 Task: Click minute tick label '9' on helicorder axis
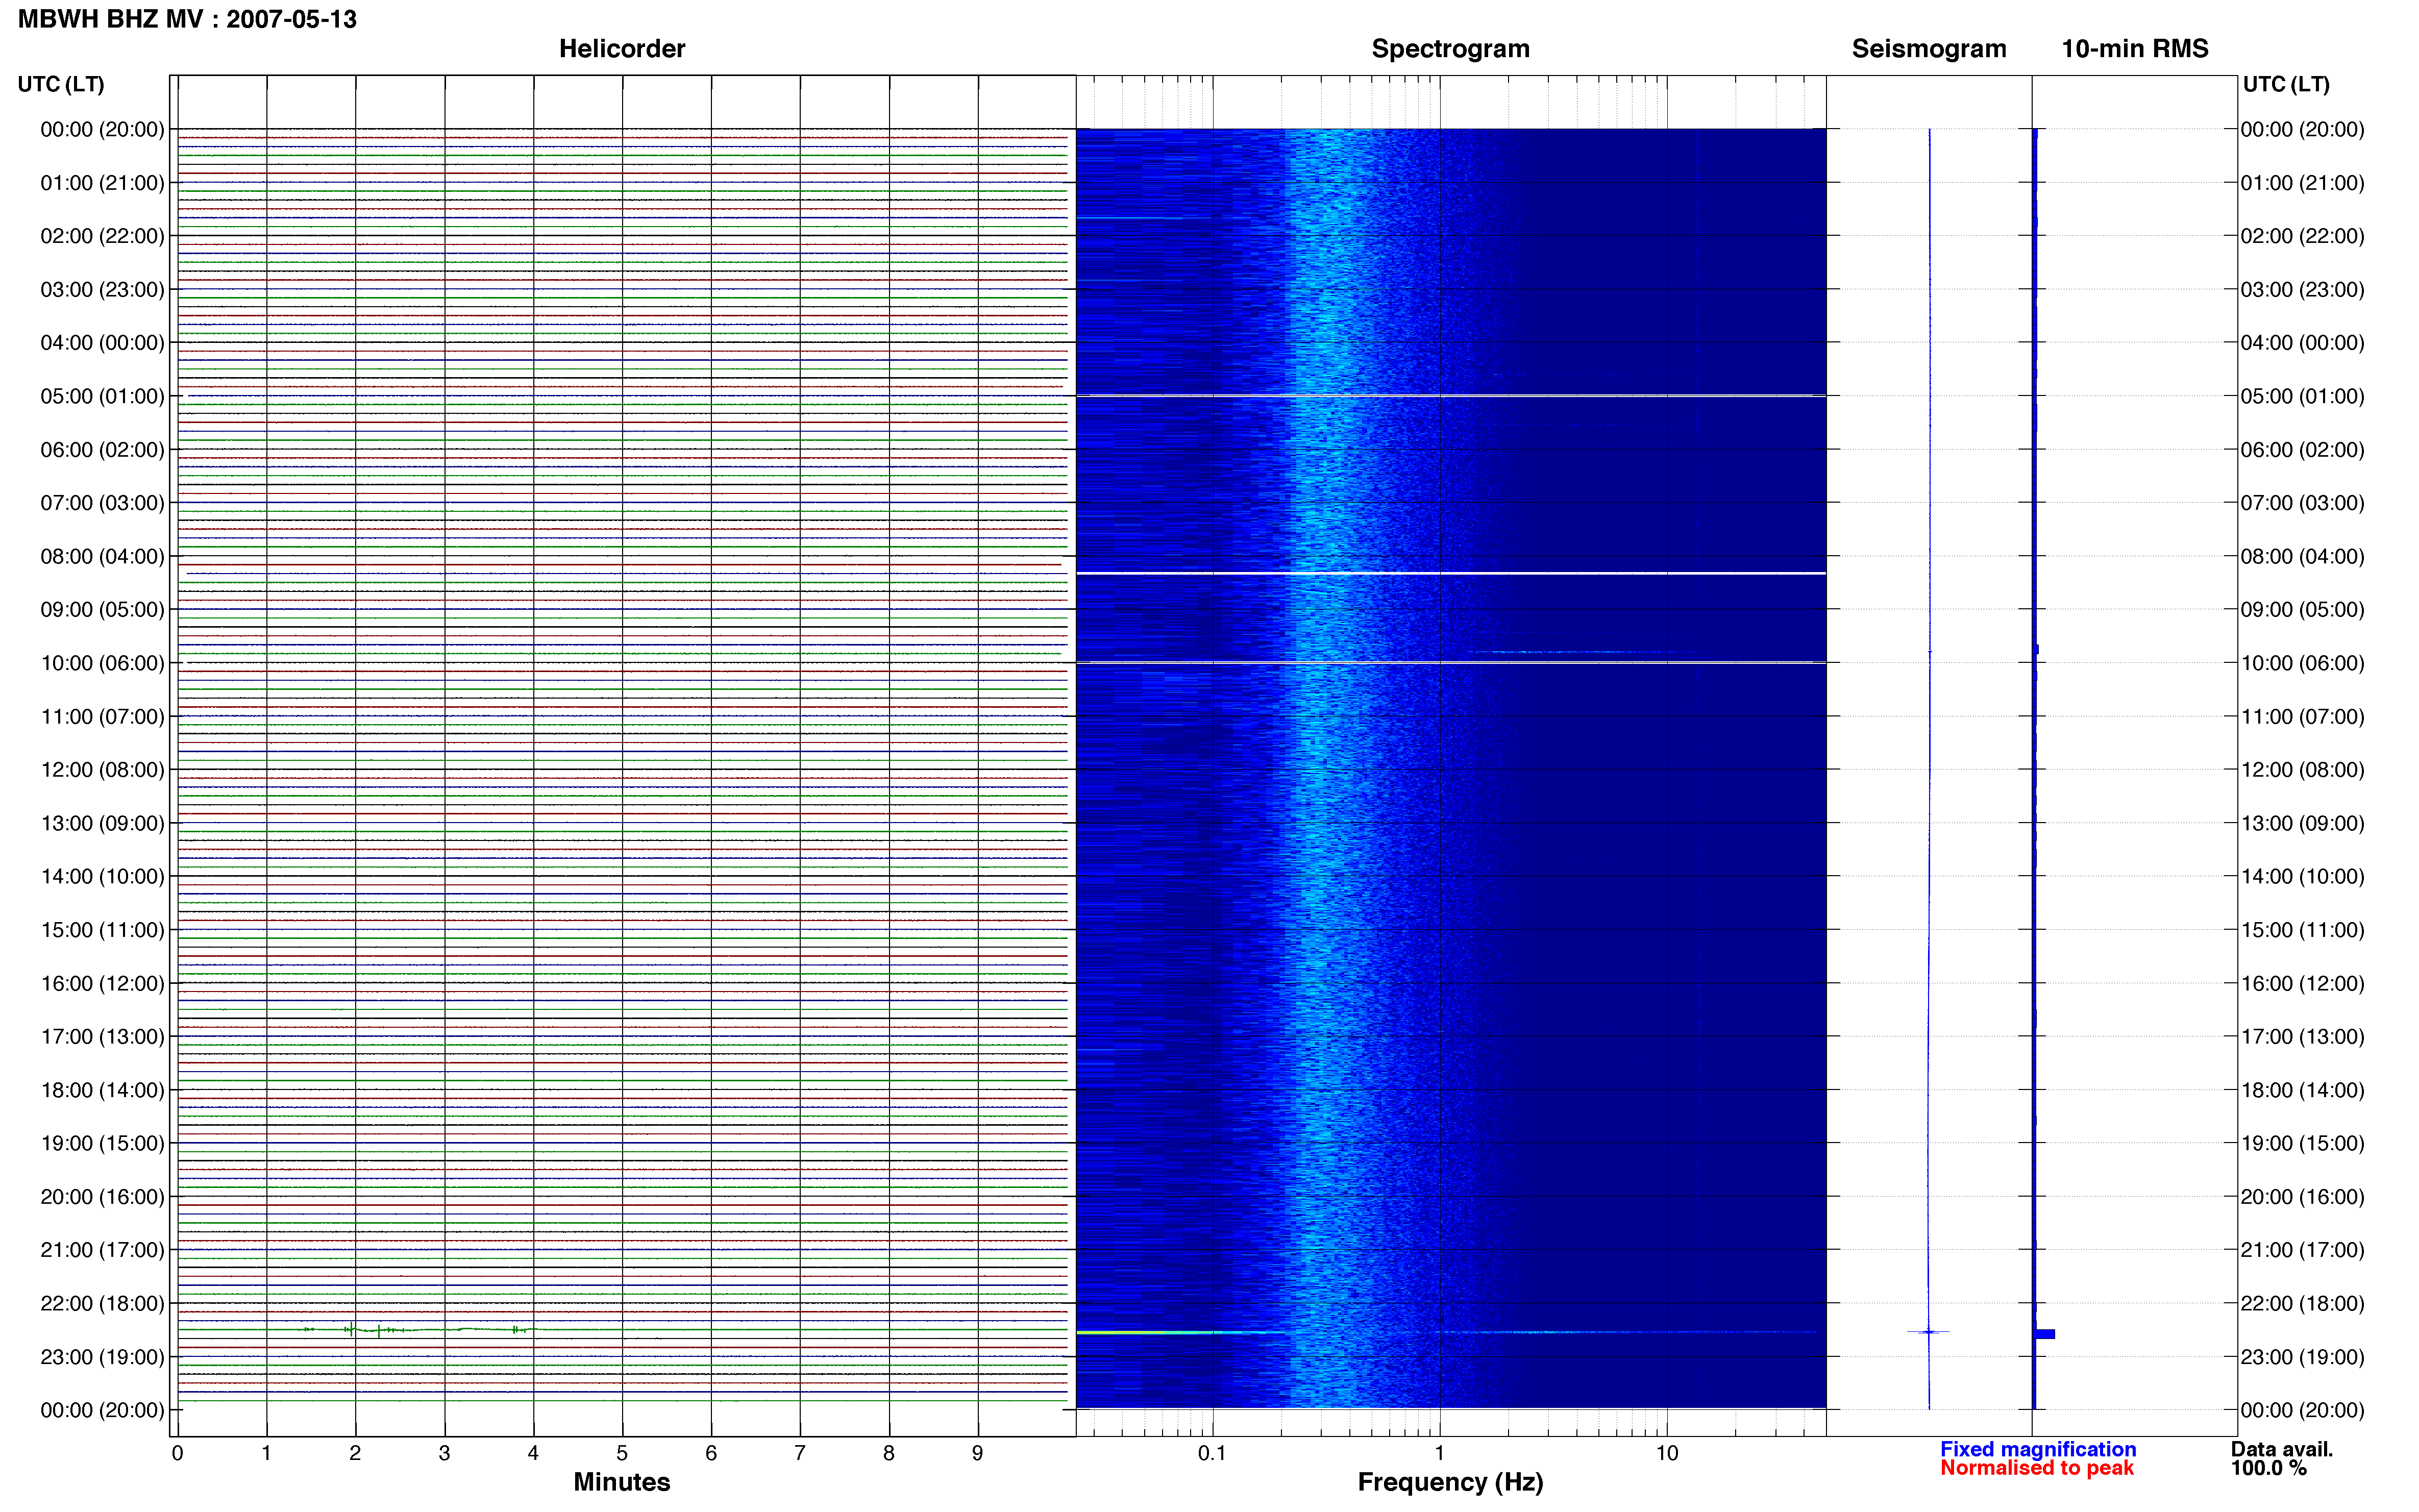point(977,1453)
